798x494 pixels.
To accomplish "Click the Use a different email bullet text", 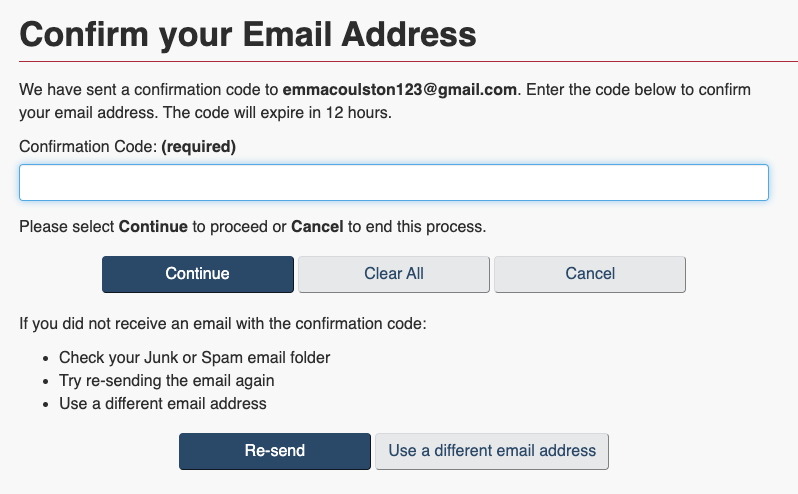I will 162,403.
